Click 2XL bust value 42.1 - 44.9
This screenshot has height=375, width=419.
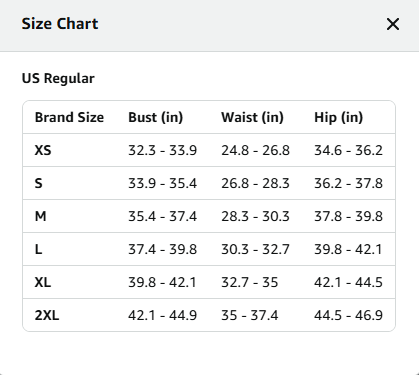(163, 315)
